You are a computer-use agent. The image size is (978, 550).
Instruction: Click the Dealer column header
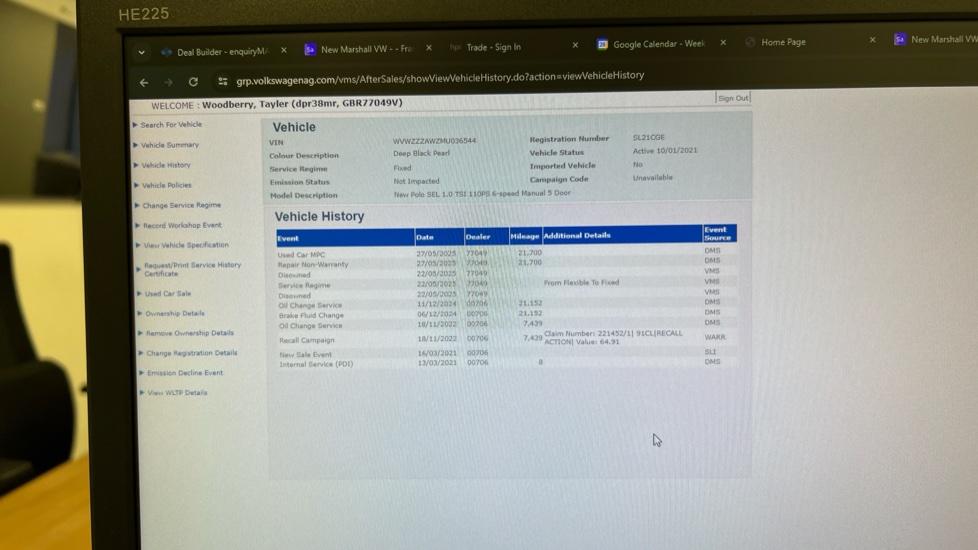click(486, 236)
